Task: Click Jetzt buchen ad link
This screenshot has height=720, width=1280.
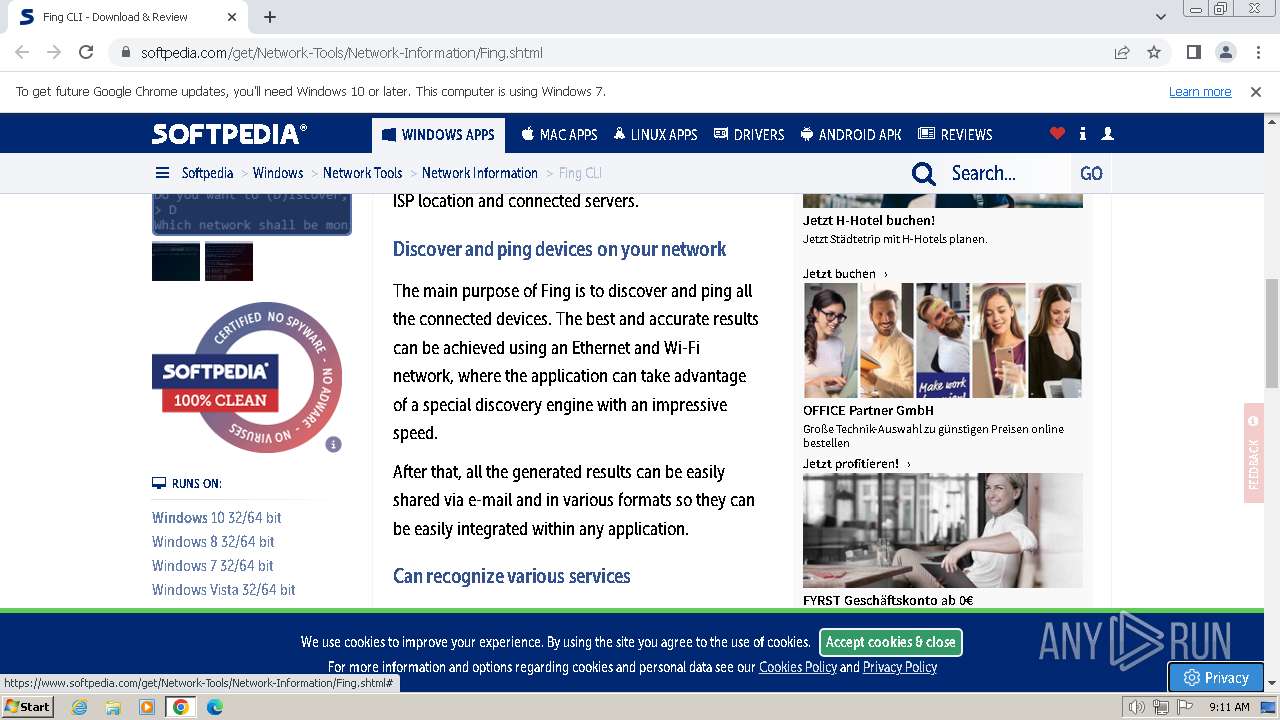Action: tap(844, 274)
